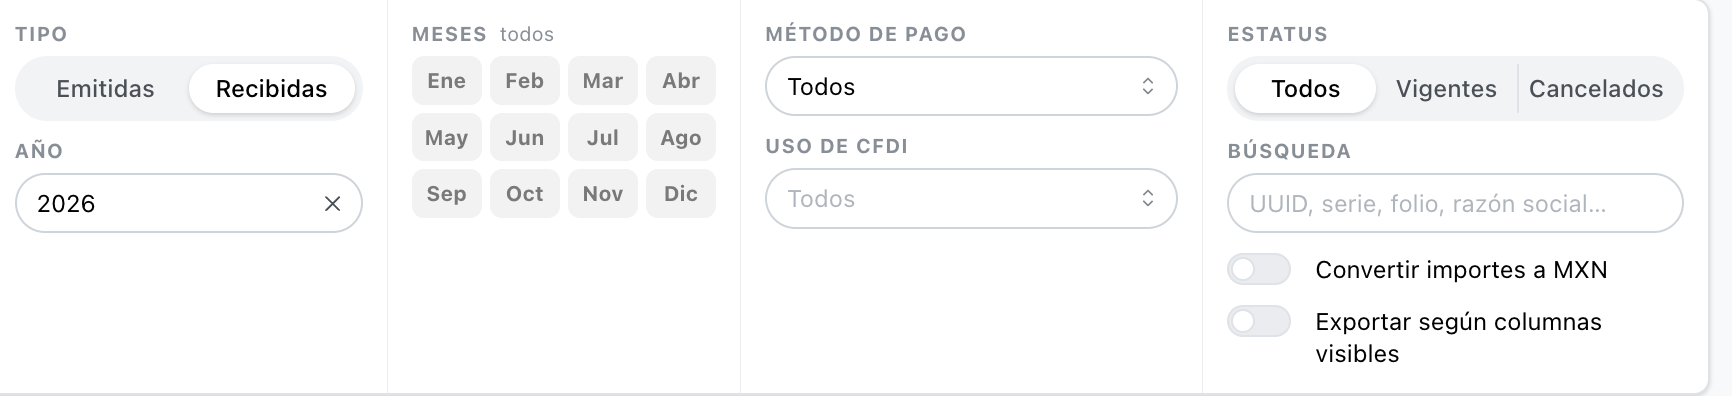Viewport: 1732px width, 396px height.
Task: Click the Oct month chip
Action: [525, 194]
